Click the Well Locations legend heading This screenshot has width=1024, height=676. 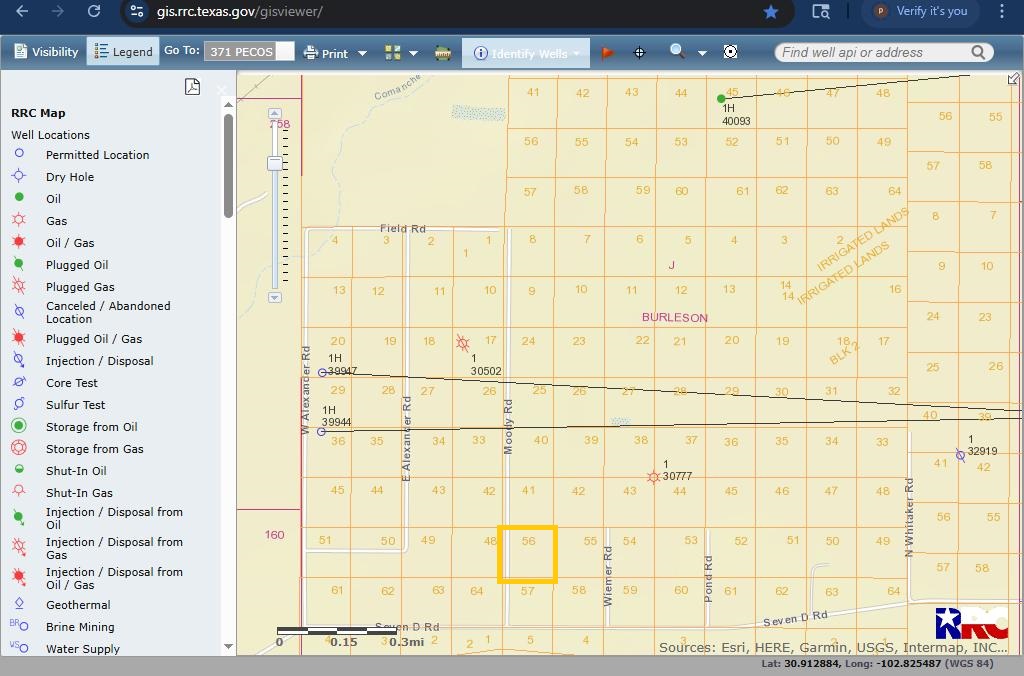pyautogui.click(x=50, y=135)
